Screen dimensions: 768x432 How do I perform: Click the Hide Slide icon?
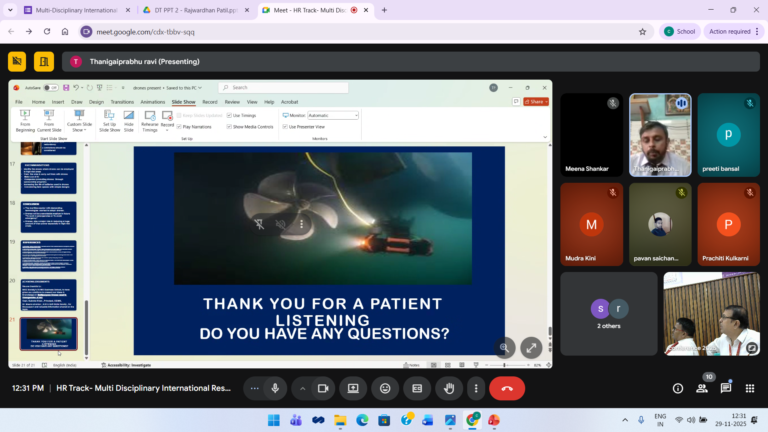(129, 120)
